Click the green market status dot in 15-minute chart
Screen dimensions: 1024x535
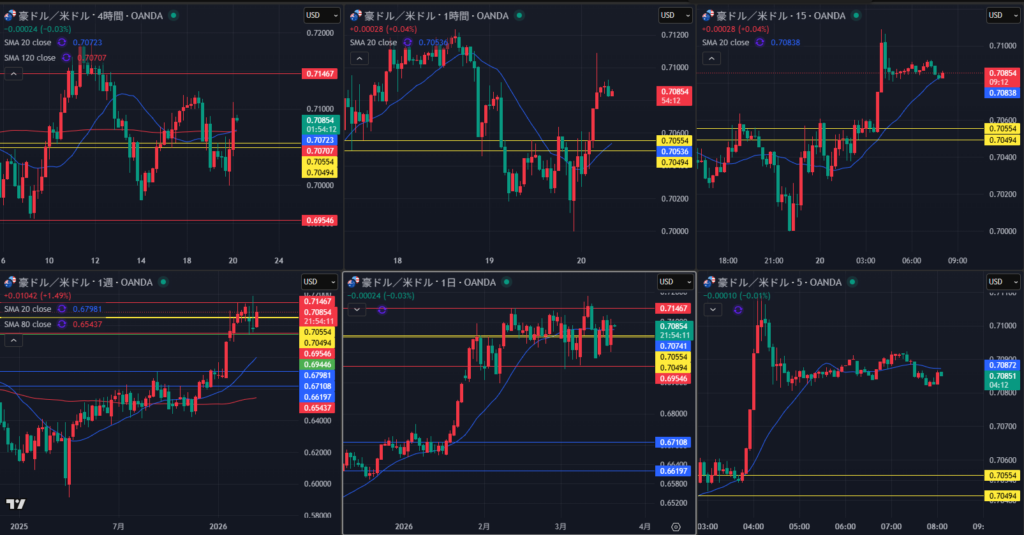tap(858, 15)
